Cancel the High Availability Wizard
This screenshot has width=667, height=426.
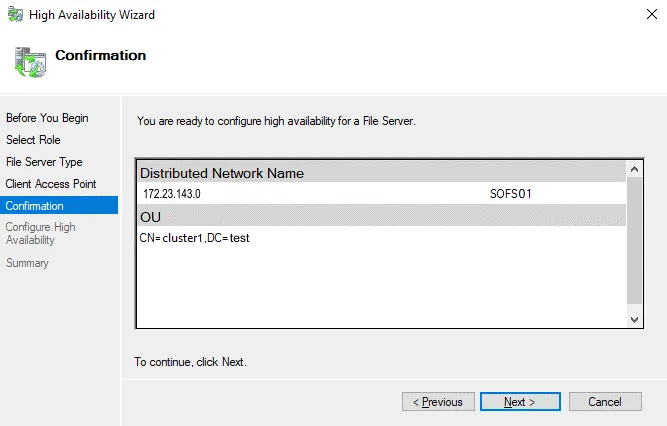point(605,402)
